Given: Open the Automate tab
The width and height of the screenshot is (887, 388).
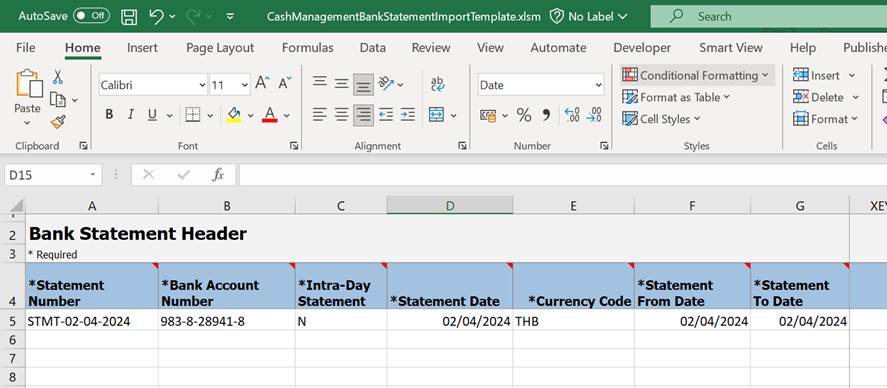Looking at the screenshot, I should point(558,48).
